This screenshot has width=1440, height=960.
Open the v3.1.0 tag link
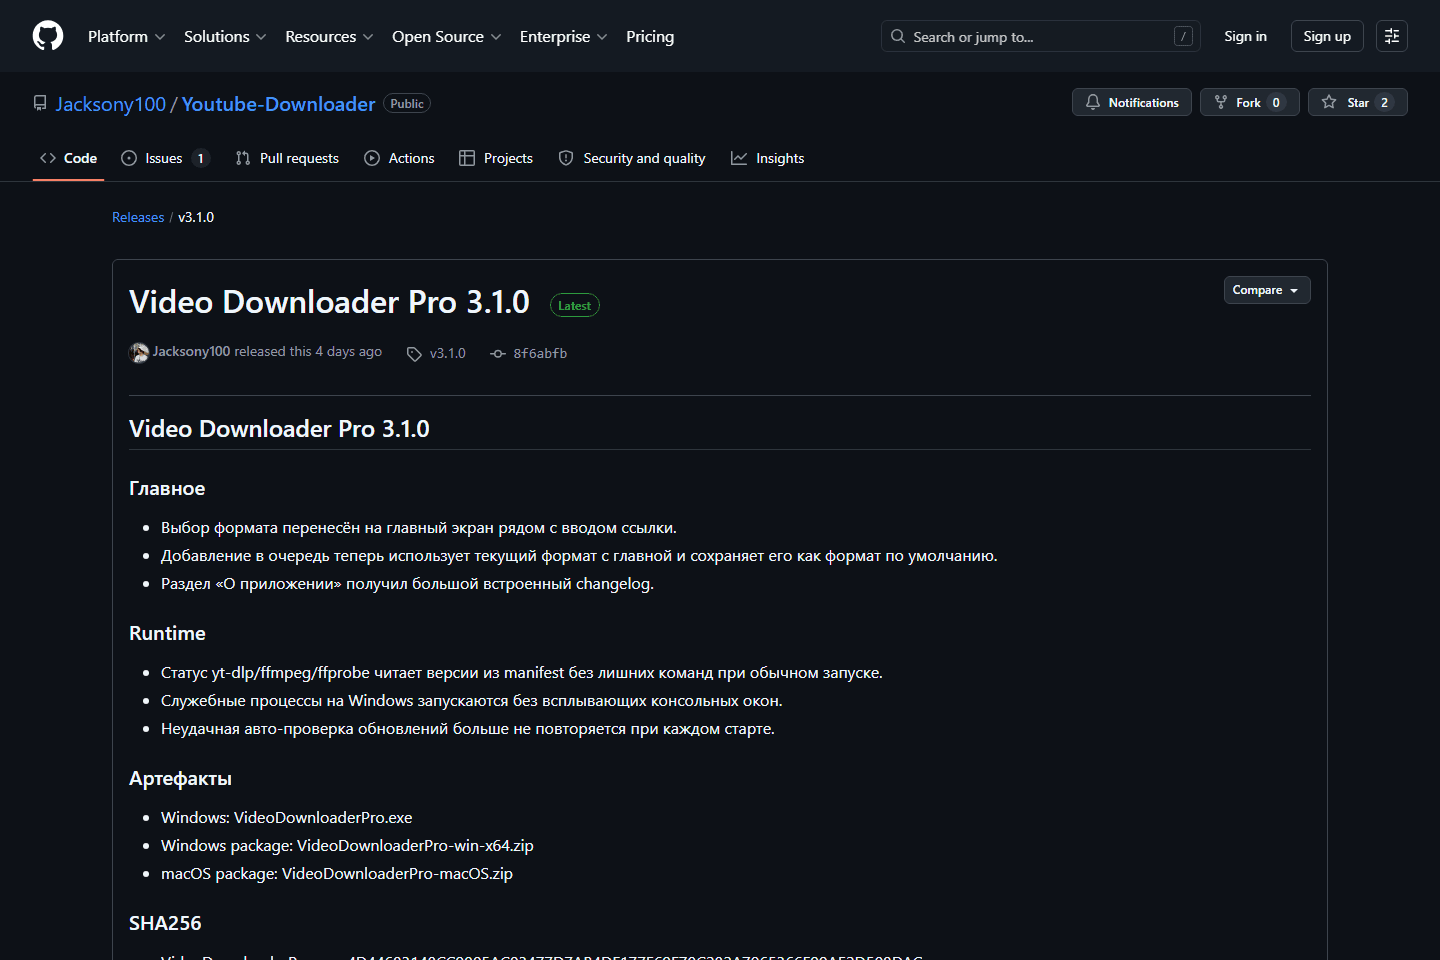[448, 353]
